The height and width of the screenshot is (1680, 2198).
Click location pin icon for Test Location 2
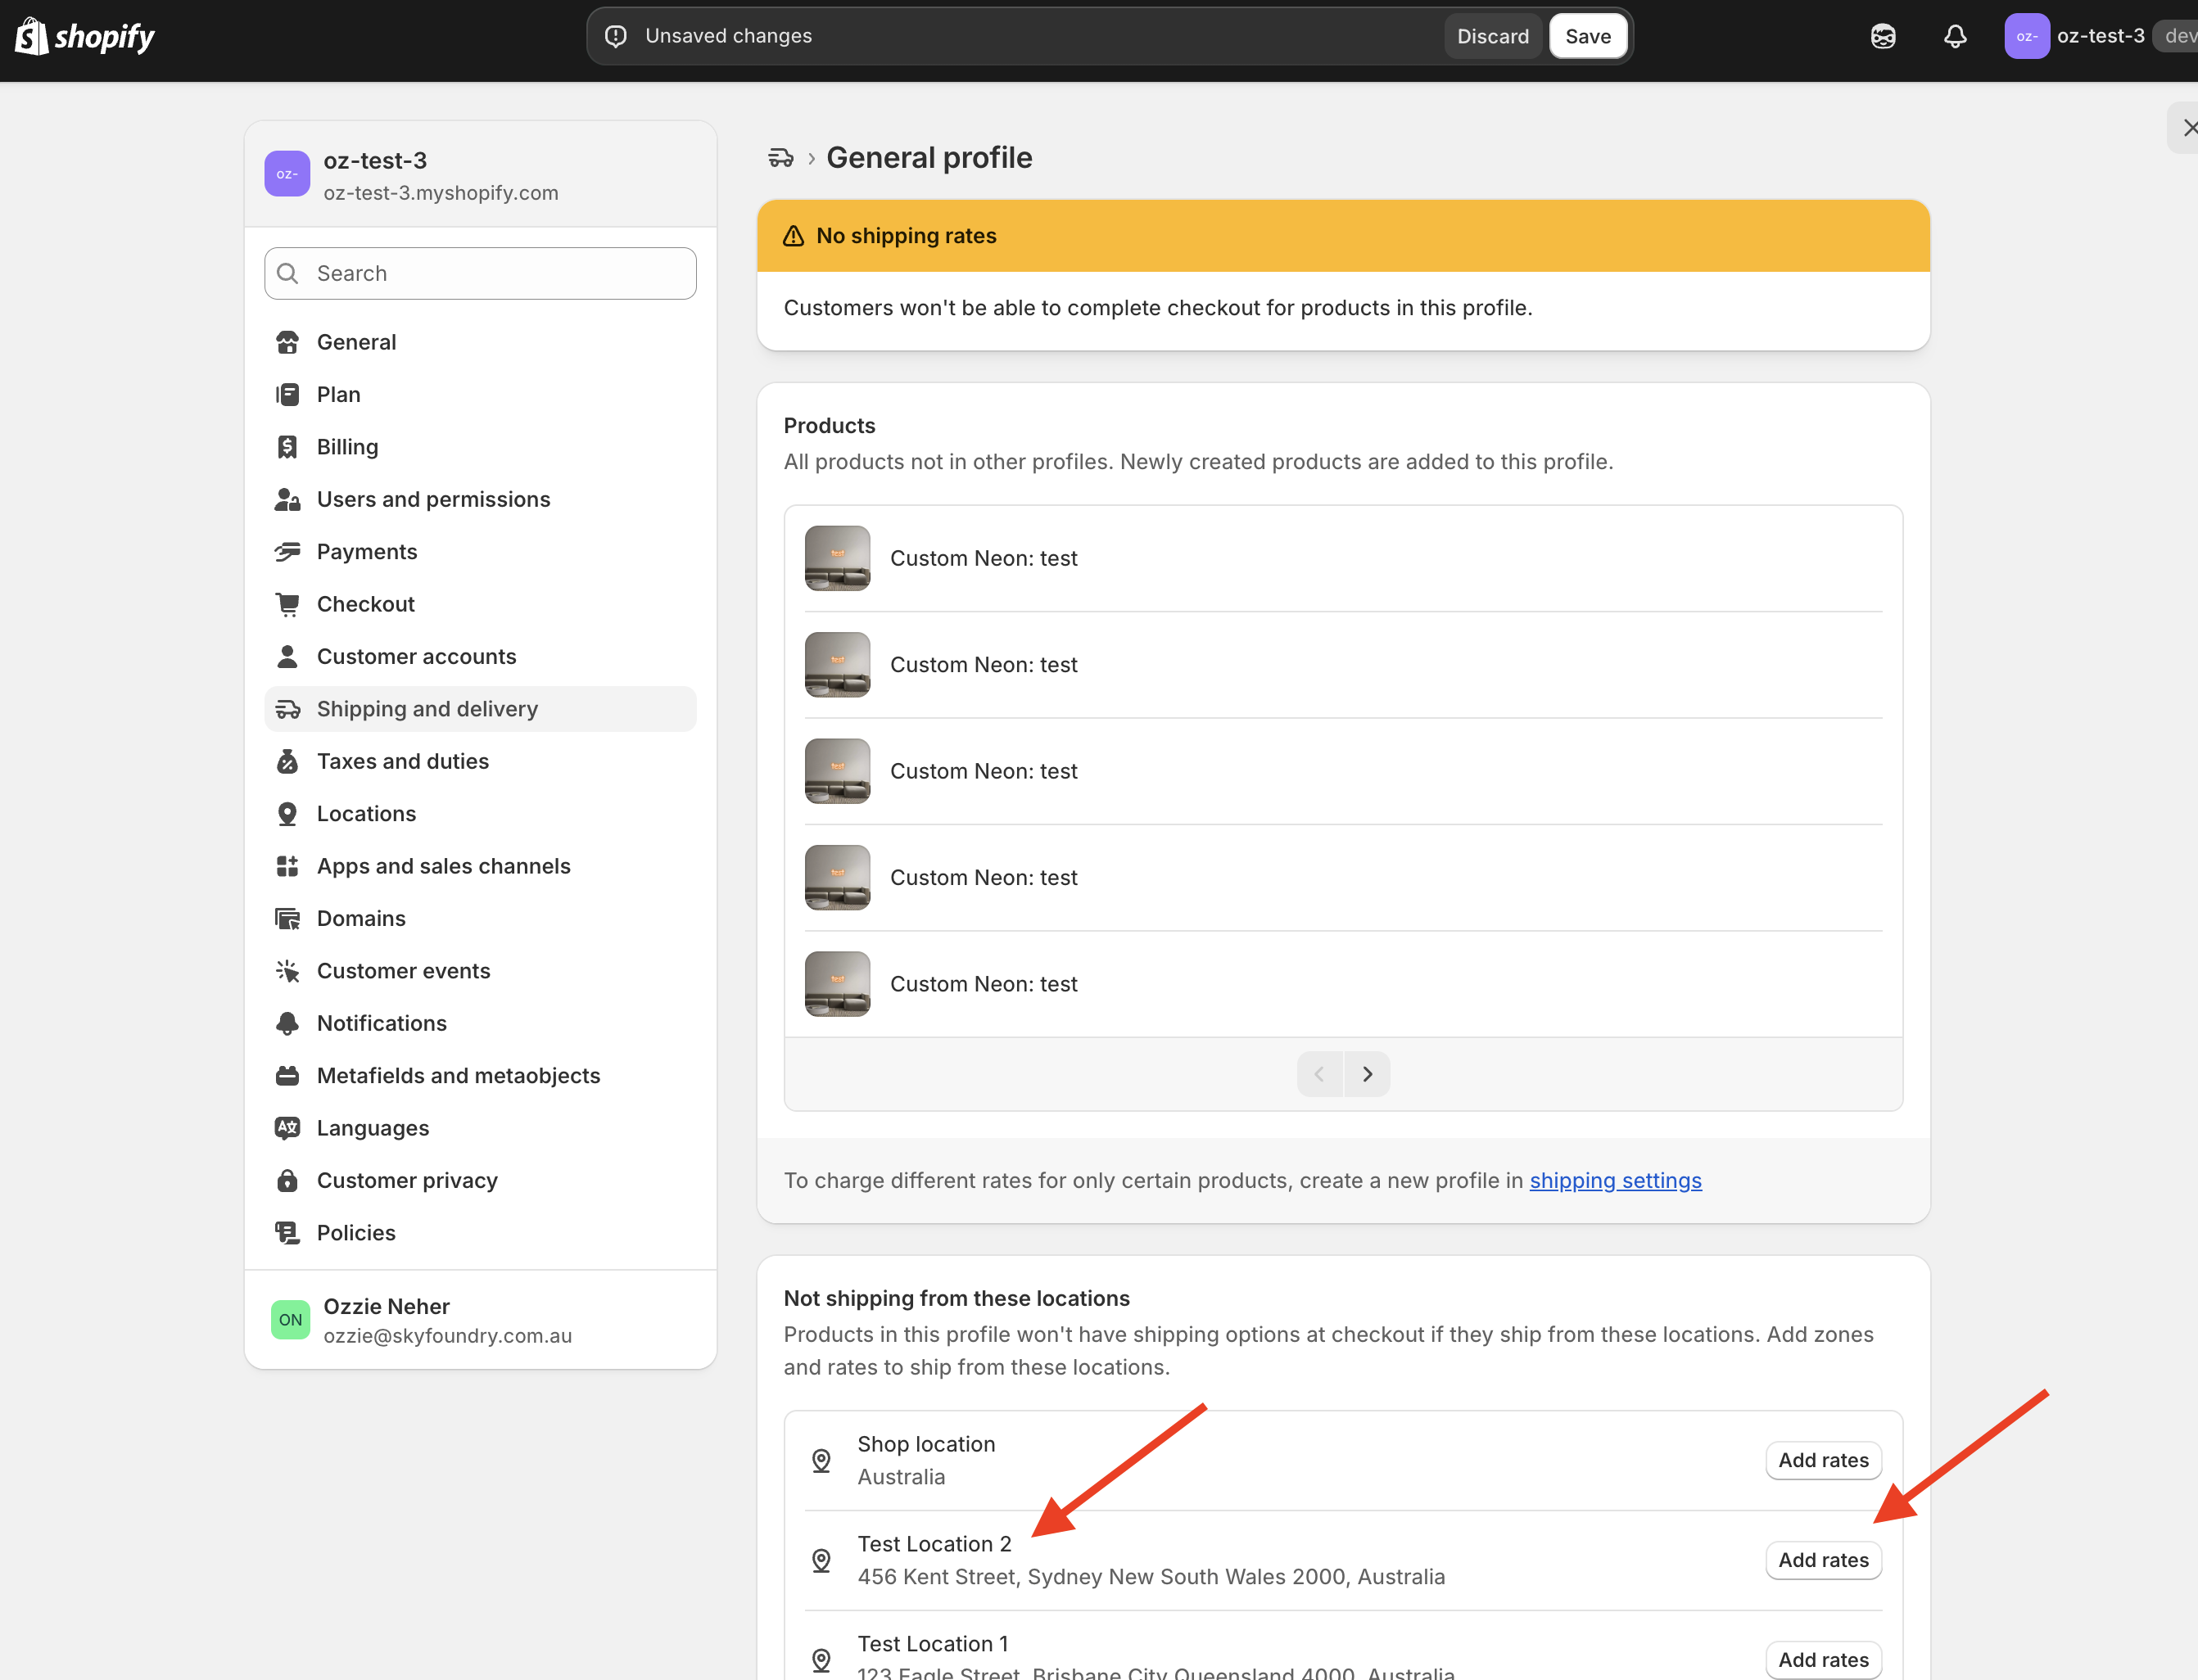(x=821, y=1560)
